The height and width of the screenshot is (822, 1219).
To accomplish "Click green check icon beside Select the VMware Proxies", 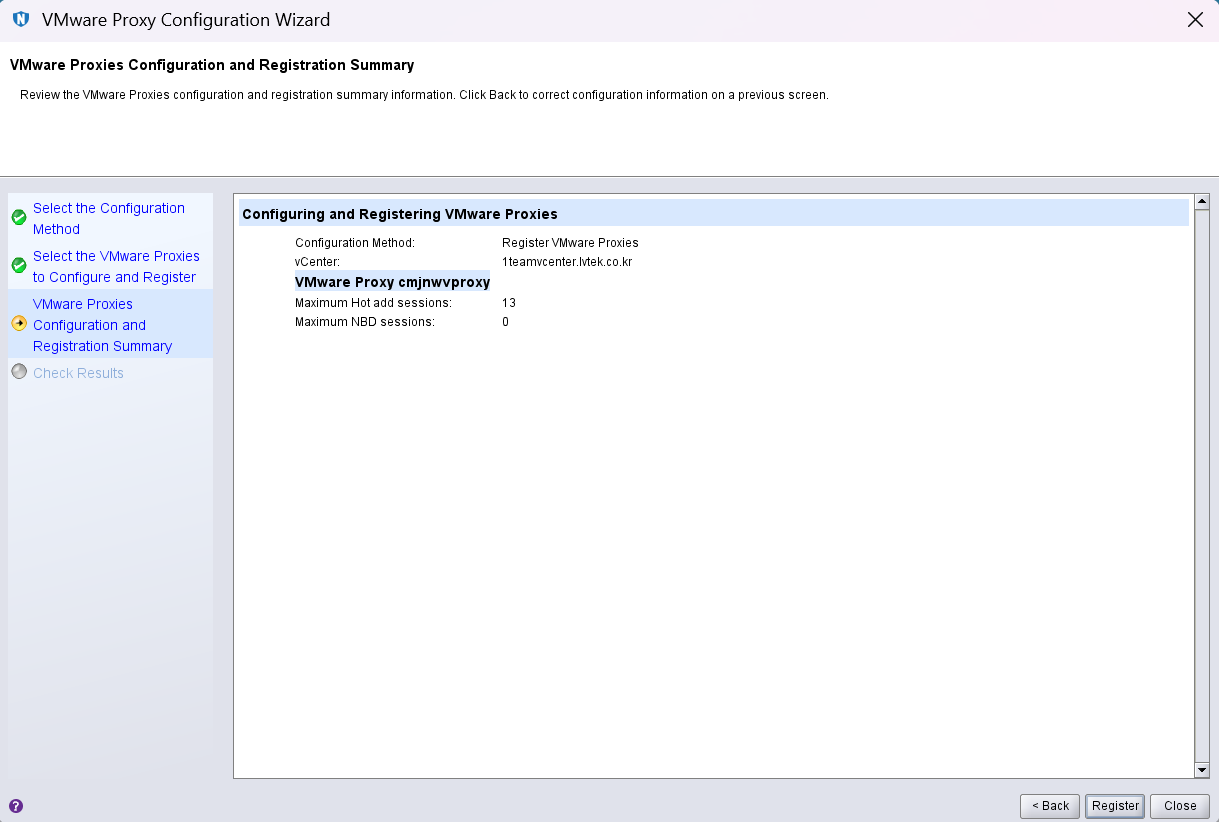I will [19, 266].
